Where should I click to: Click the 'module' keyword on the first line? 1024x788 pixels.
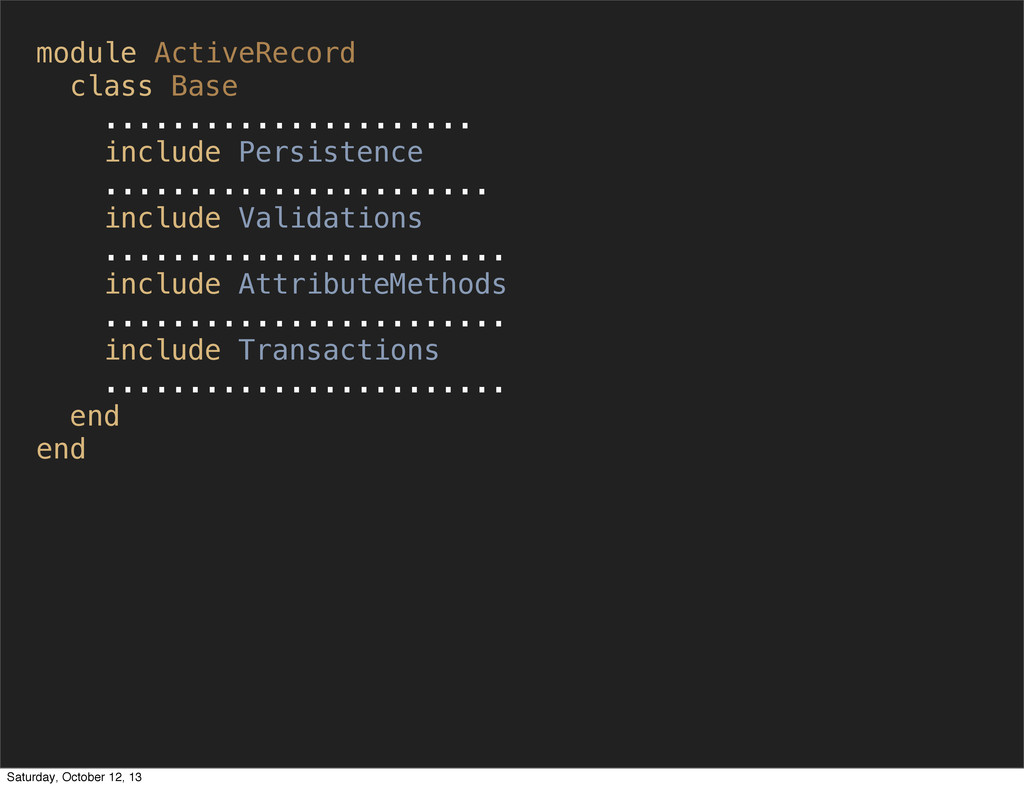point(86,53)
